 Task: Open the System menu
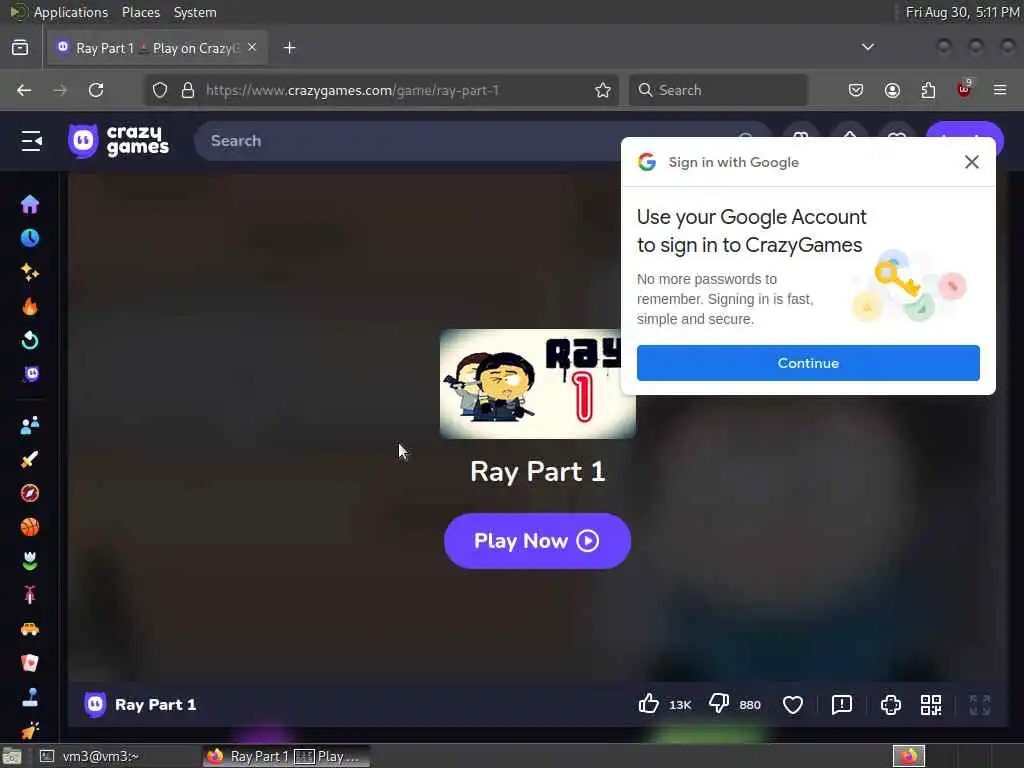coord(195,12)
